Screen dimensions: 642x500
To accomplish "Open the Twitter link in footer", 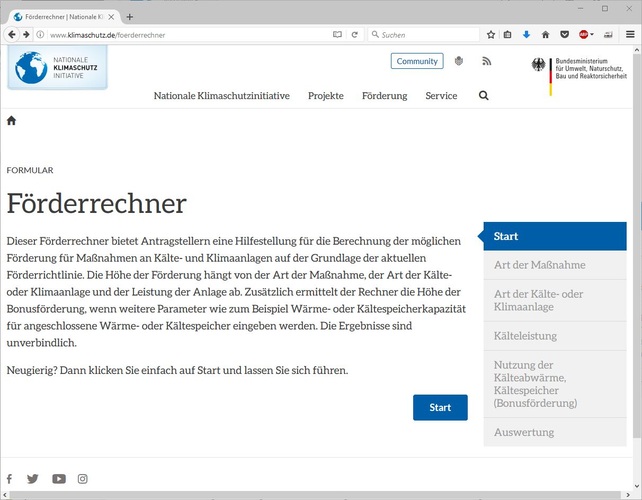I will pyautogui.click(x=33, y=479).
